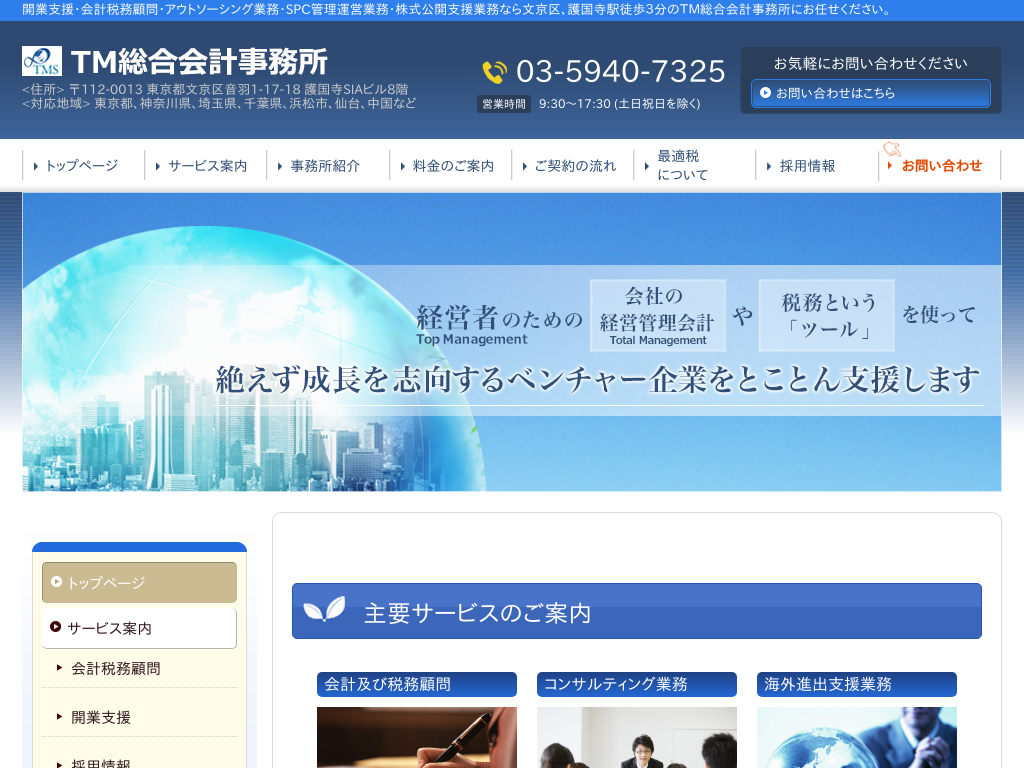This screenshot has height=768, width=1024.
Task: Click the bullet icon beside sidebar トップページ
Action: [x=56, y=581]
